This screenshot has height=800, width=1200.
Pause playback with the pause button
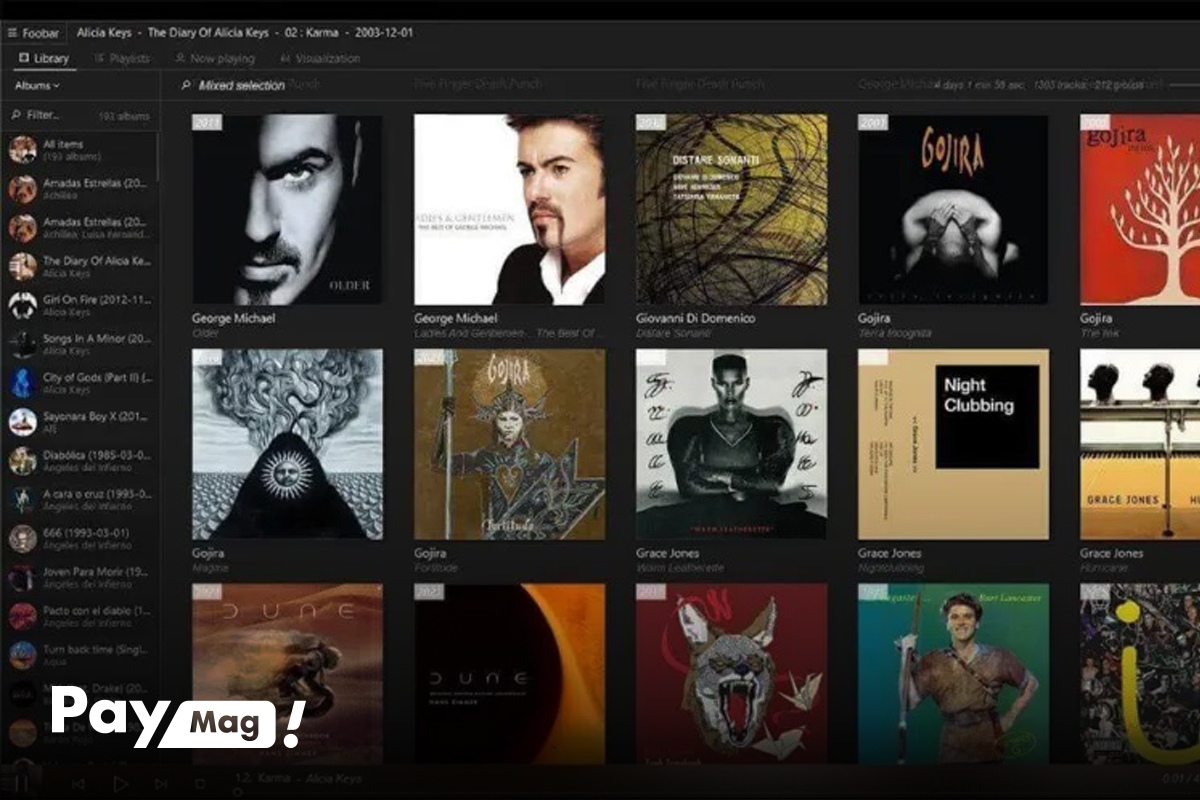[22, 783]
